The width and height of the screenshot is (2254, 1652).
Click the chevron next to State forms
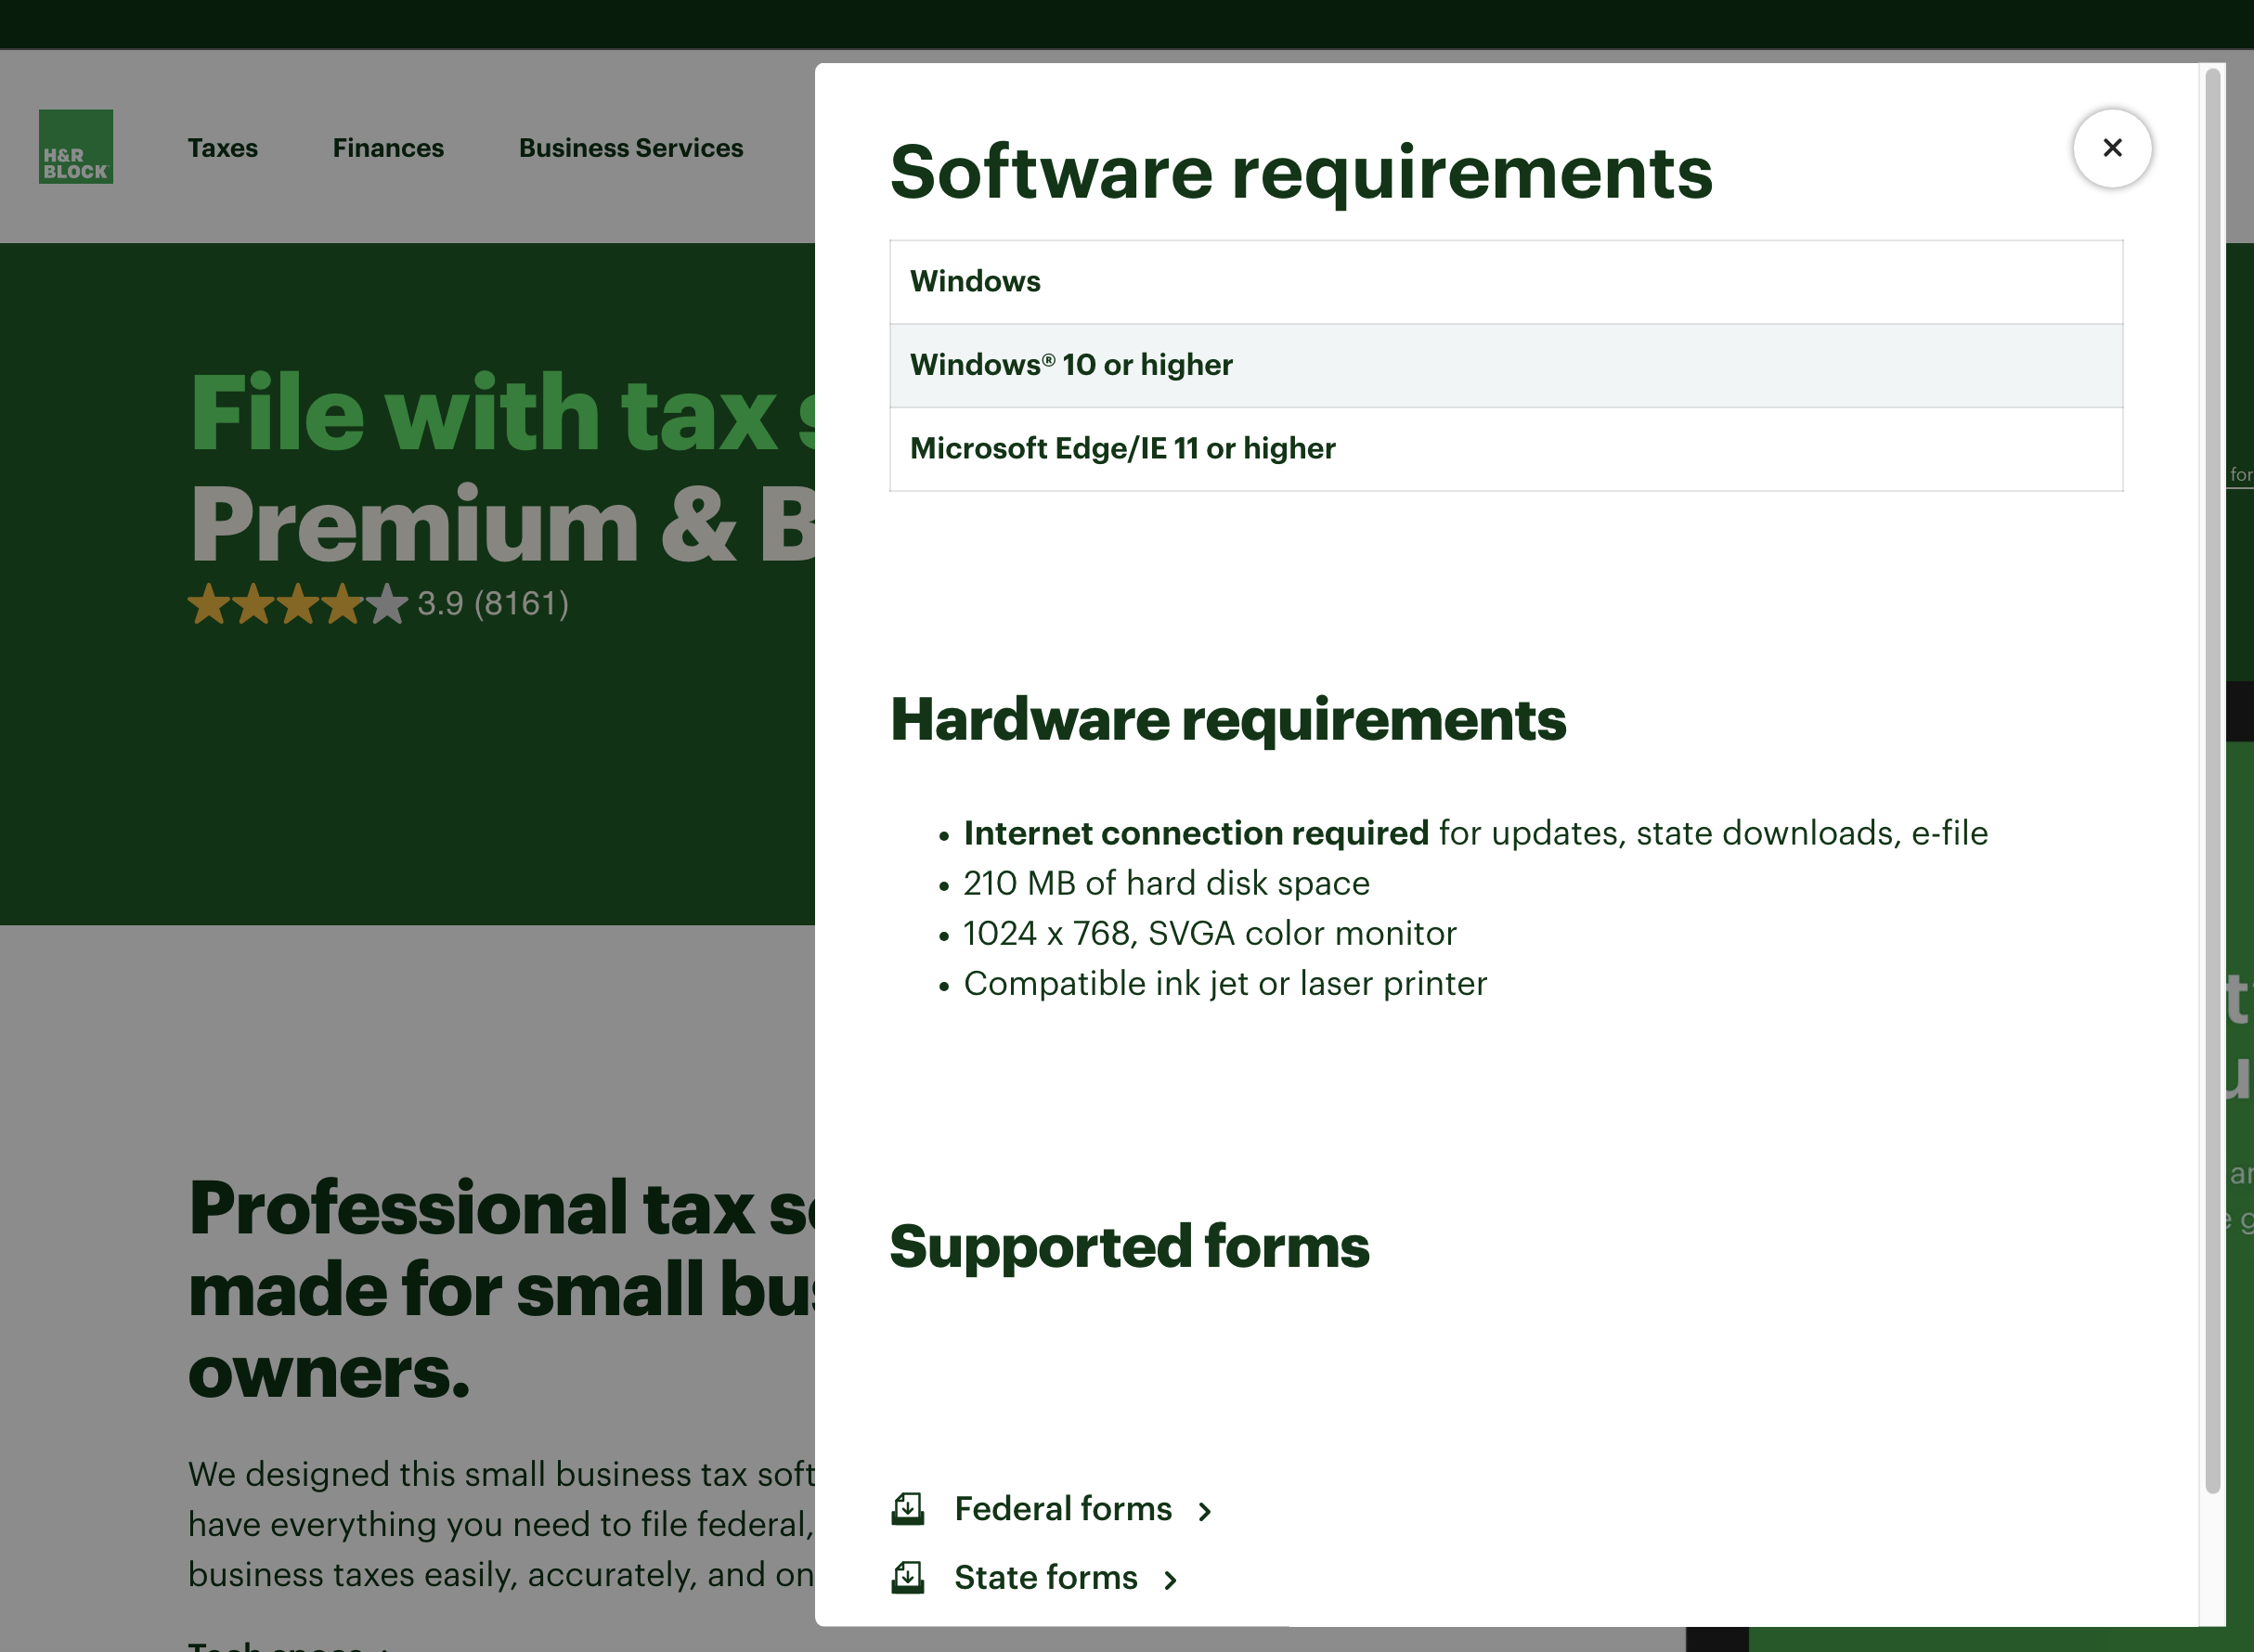point(1170,1580)
